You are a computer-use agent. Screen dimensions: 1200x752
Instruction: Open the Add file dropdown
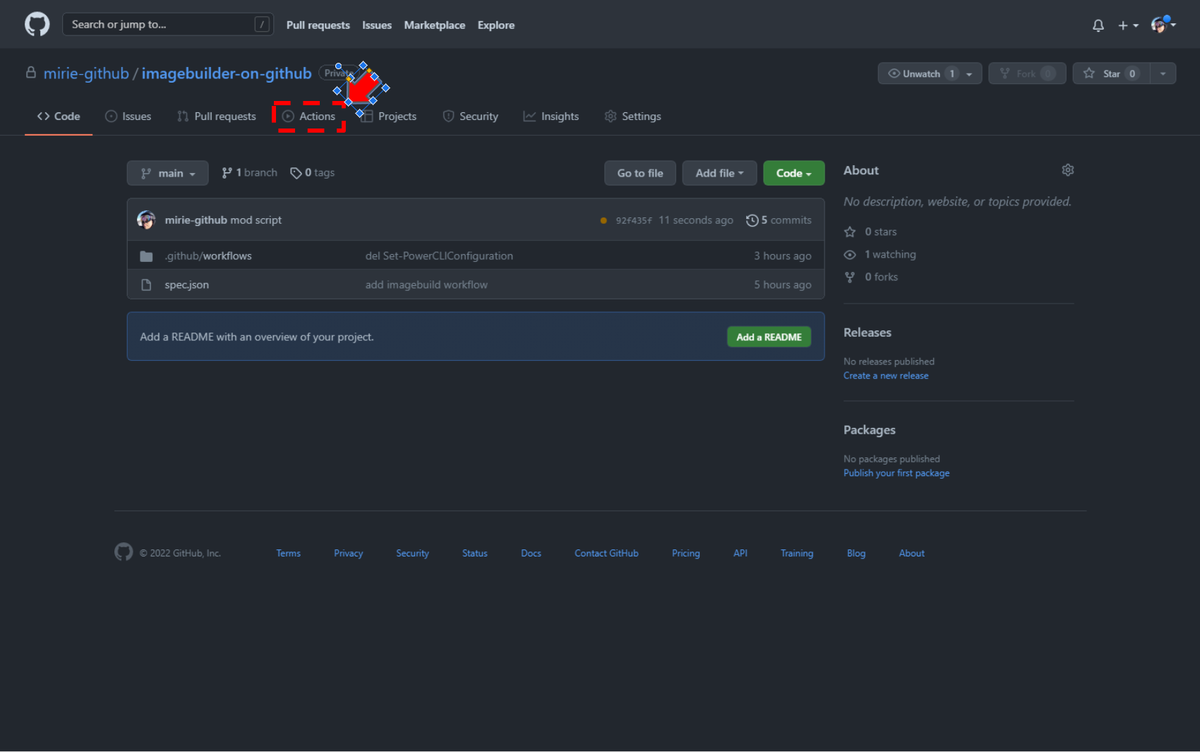click(720, 173)
